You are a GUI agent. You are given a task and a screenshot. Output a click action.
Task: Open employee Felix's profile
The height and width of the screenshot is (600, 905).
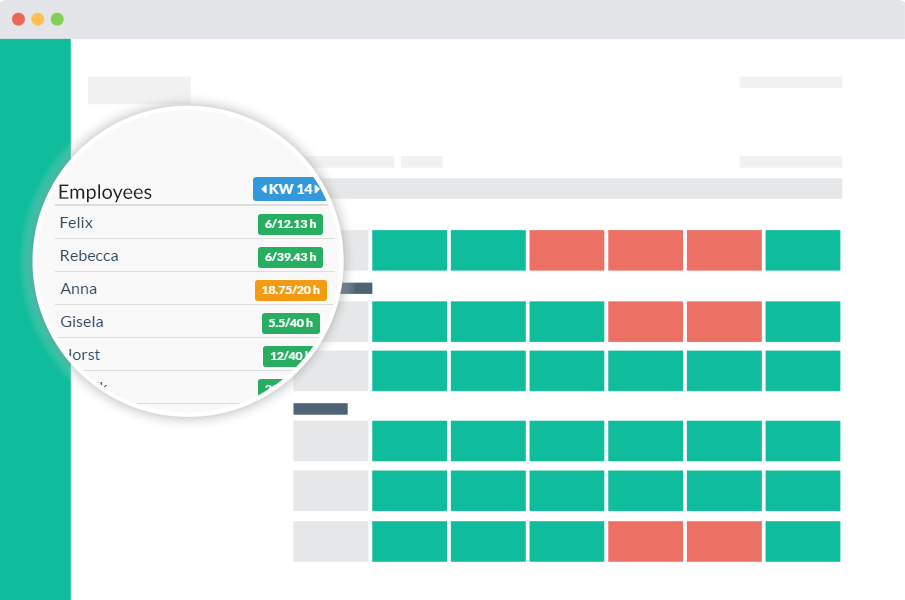(x=76, y=223)
